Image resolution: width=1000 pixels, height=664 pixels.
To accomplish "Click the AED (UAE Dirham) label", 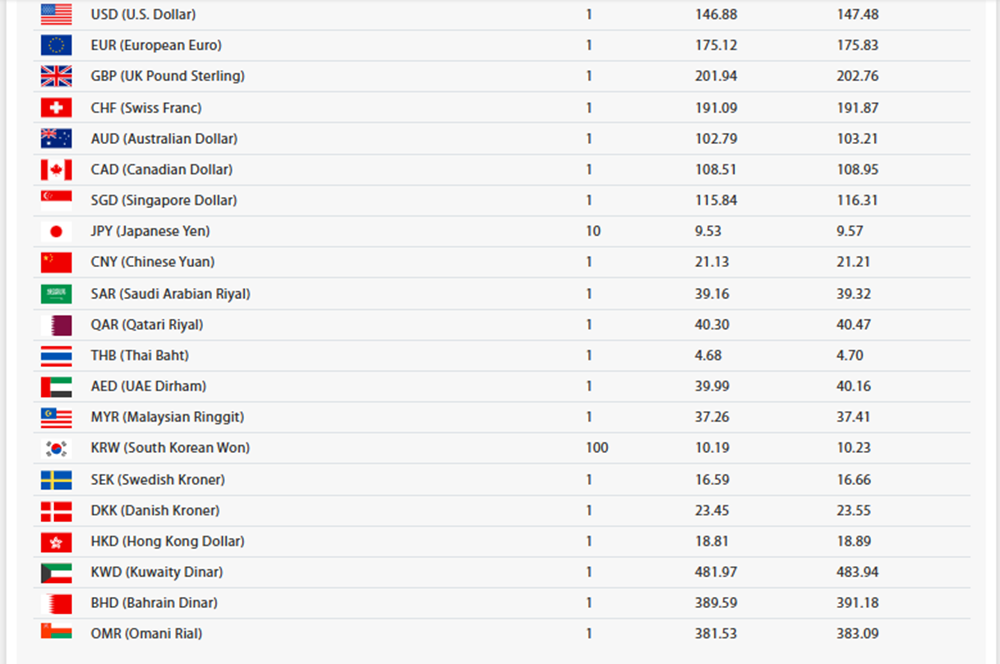I will 149,387.
